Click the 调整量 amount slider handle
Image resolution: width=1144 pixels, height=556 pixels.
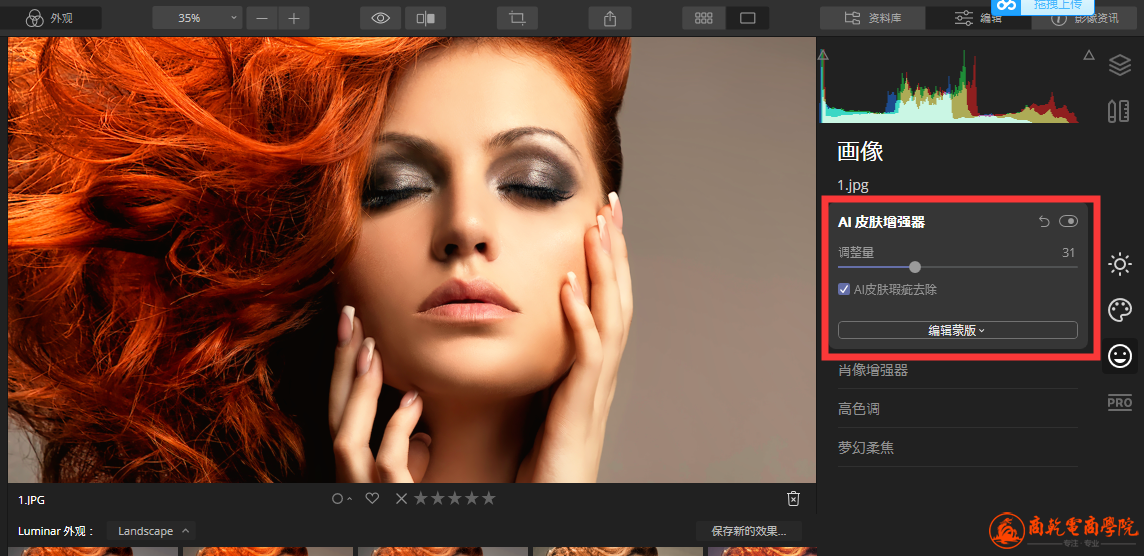point(915,267)
